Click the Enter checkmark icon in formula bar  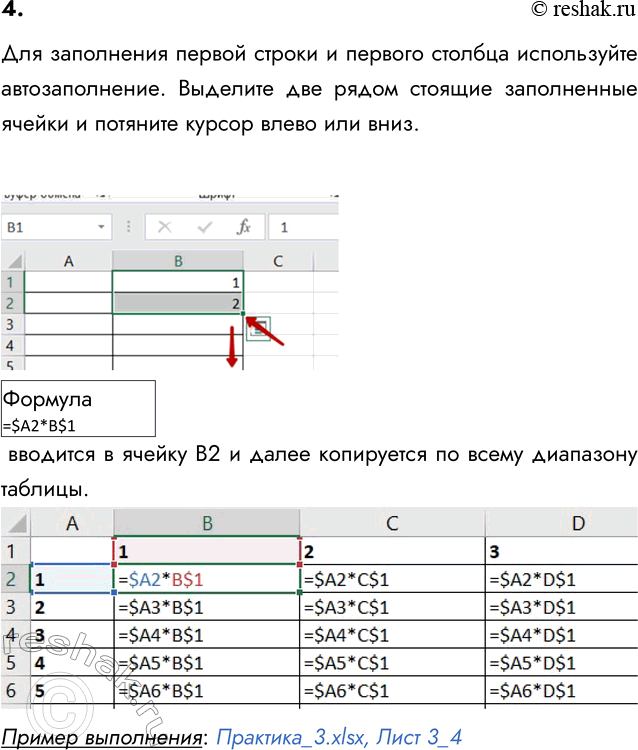(205, 227)
